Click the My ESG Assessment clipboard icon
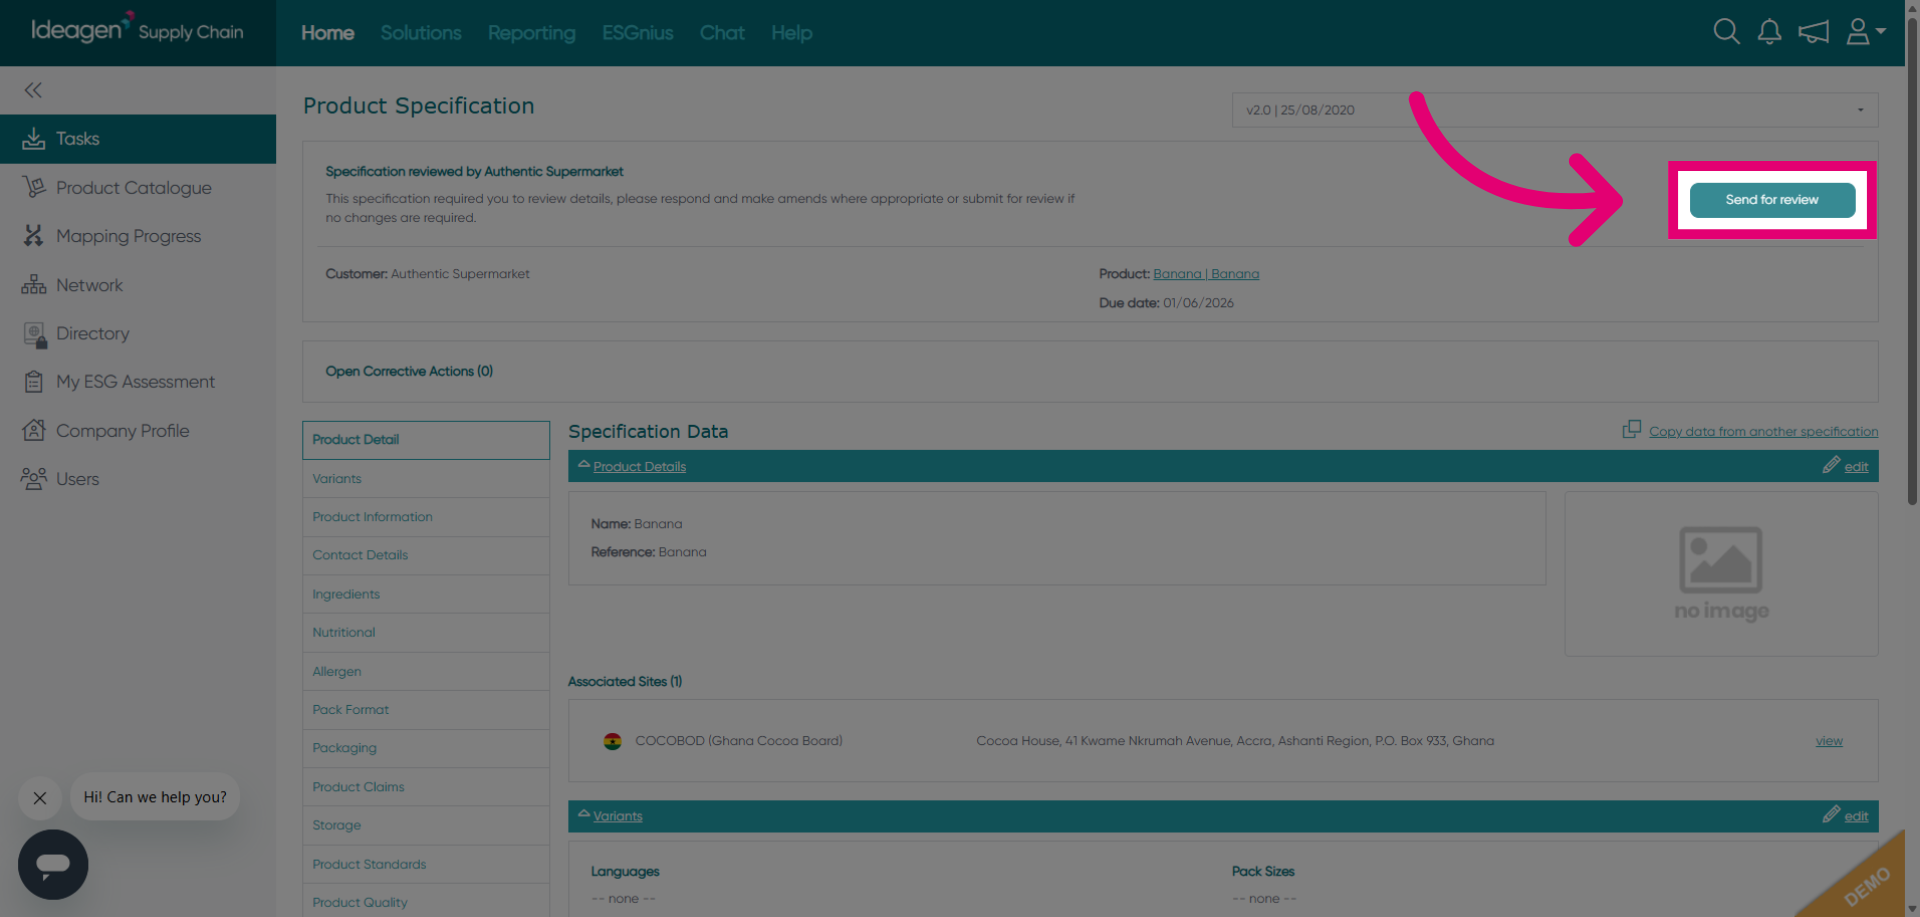This screenshot has height=917, width=1920. point(33,382)
